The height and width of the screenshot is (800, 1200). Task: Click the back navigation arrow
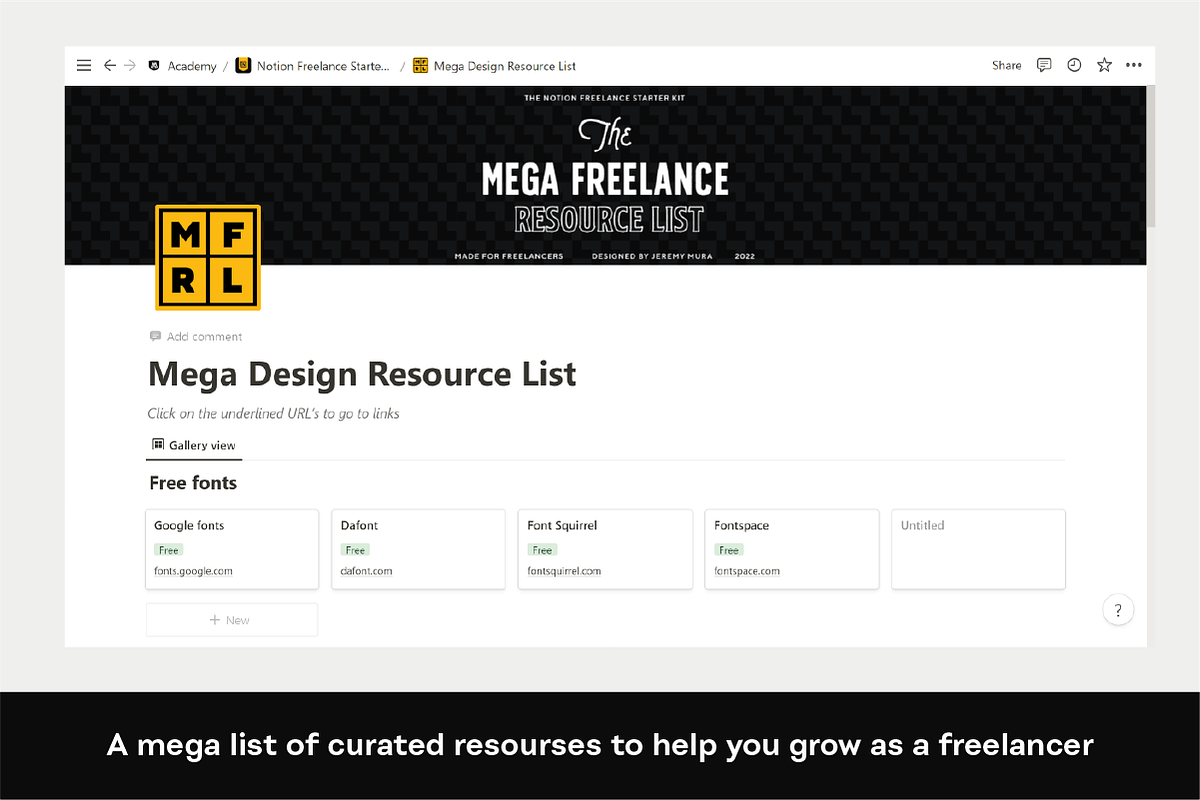tap(110, 66)
